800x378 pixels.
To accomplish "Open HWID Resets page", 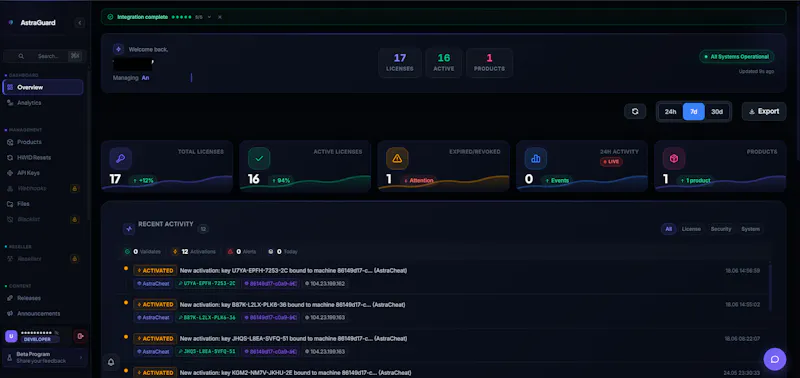I will pos(43,158).
